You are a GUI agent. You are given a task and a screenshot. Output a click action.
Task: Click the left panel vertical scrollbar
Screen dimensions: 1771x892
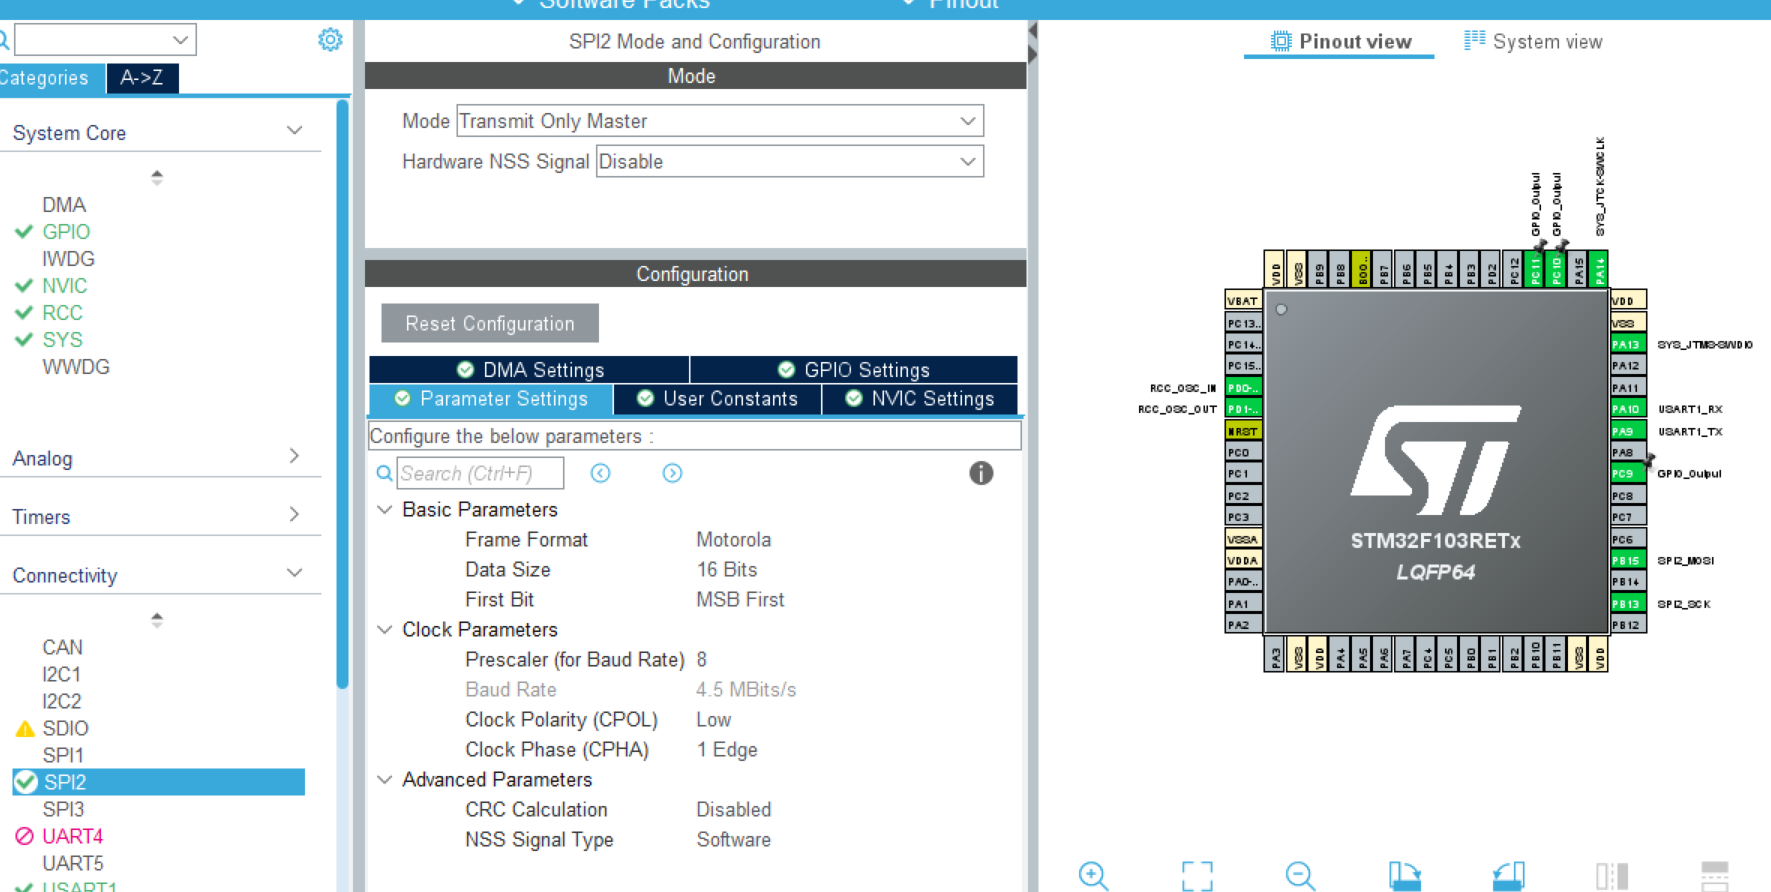[x=342, y=394]
